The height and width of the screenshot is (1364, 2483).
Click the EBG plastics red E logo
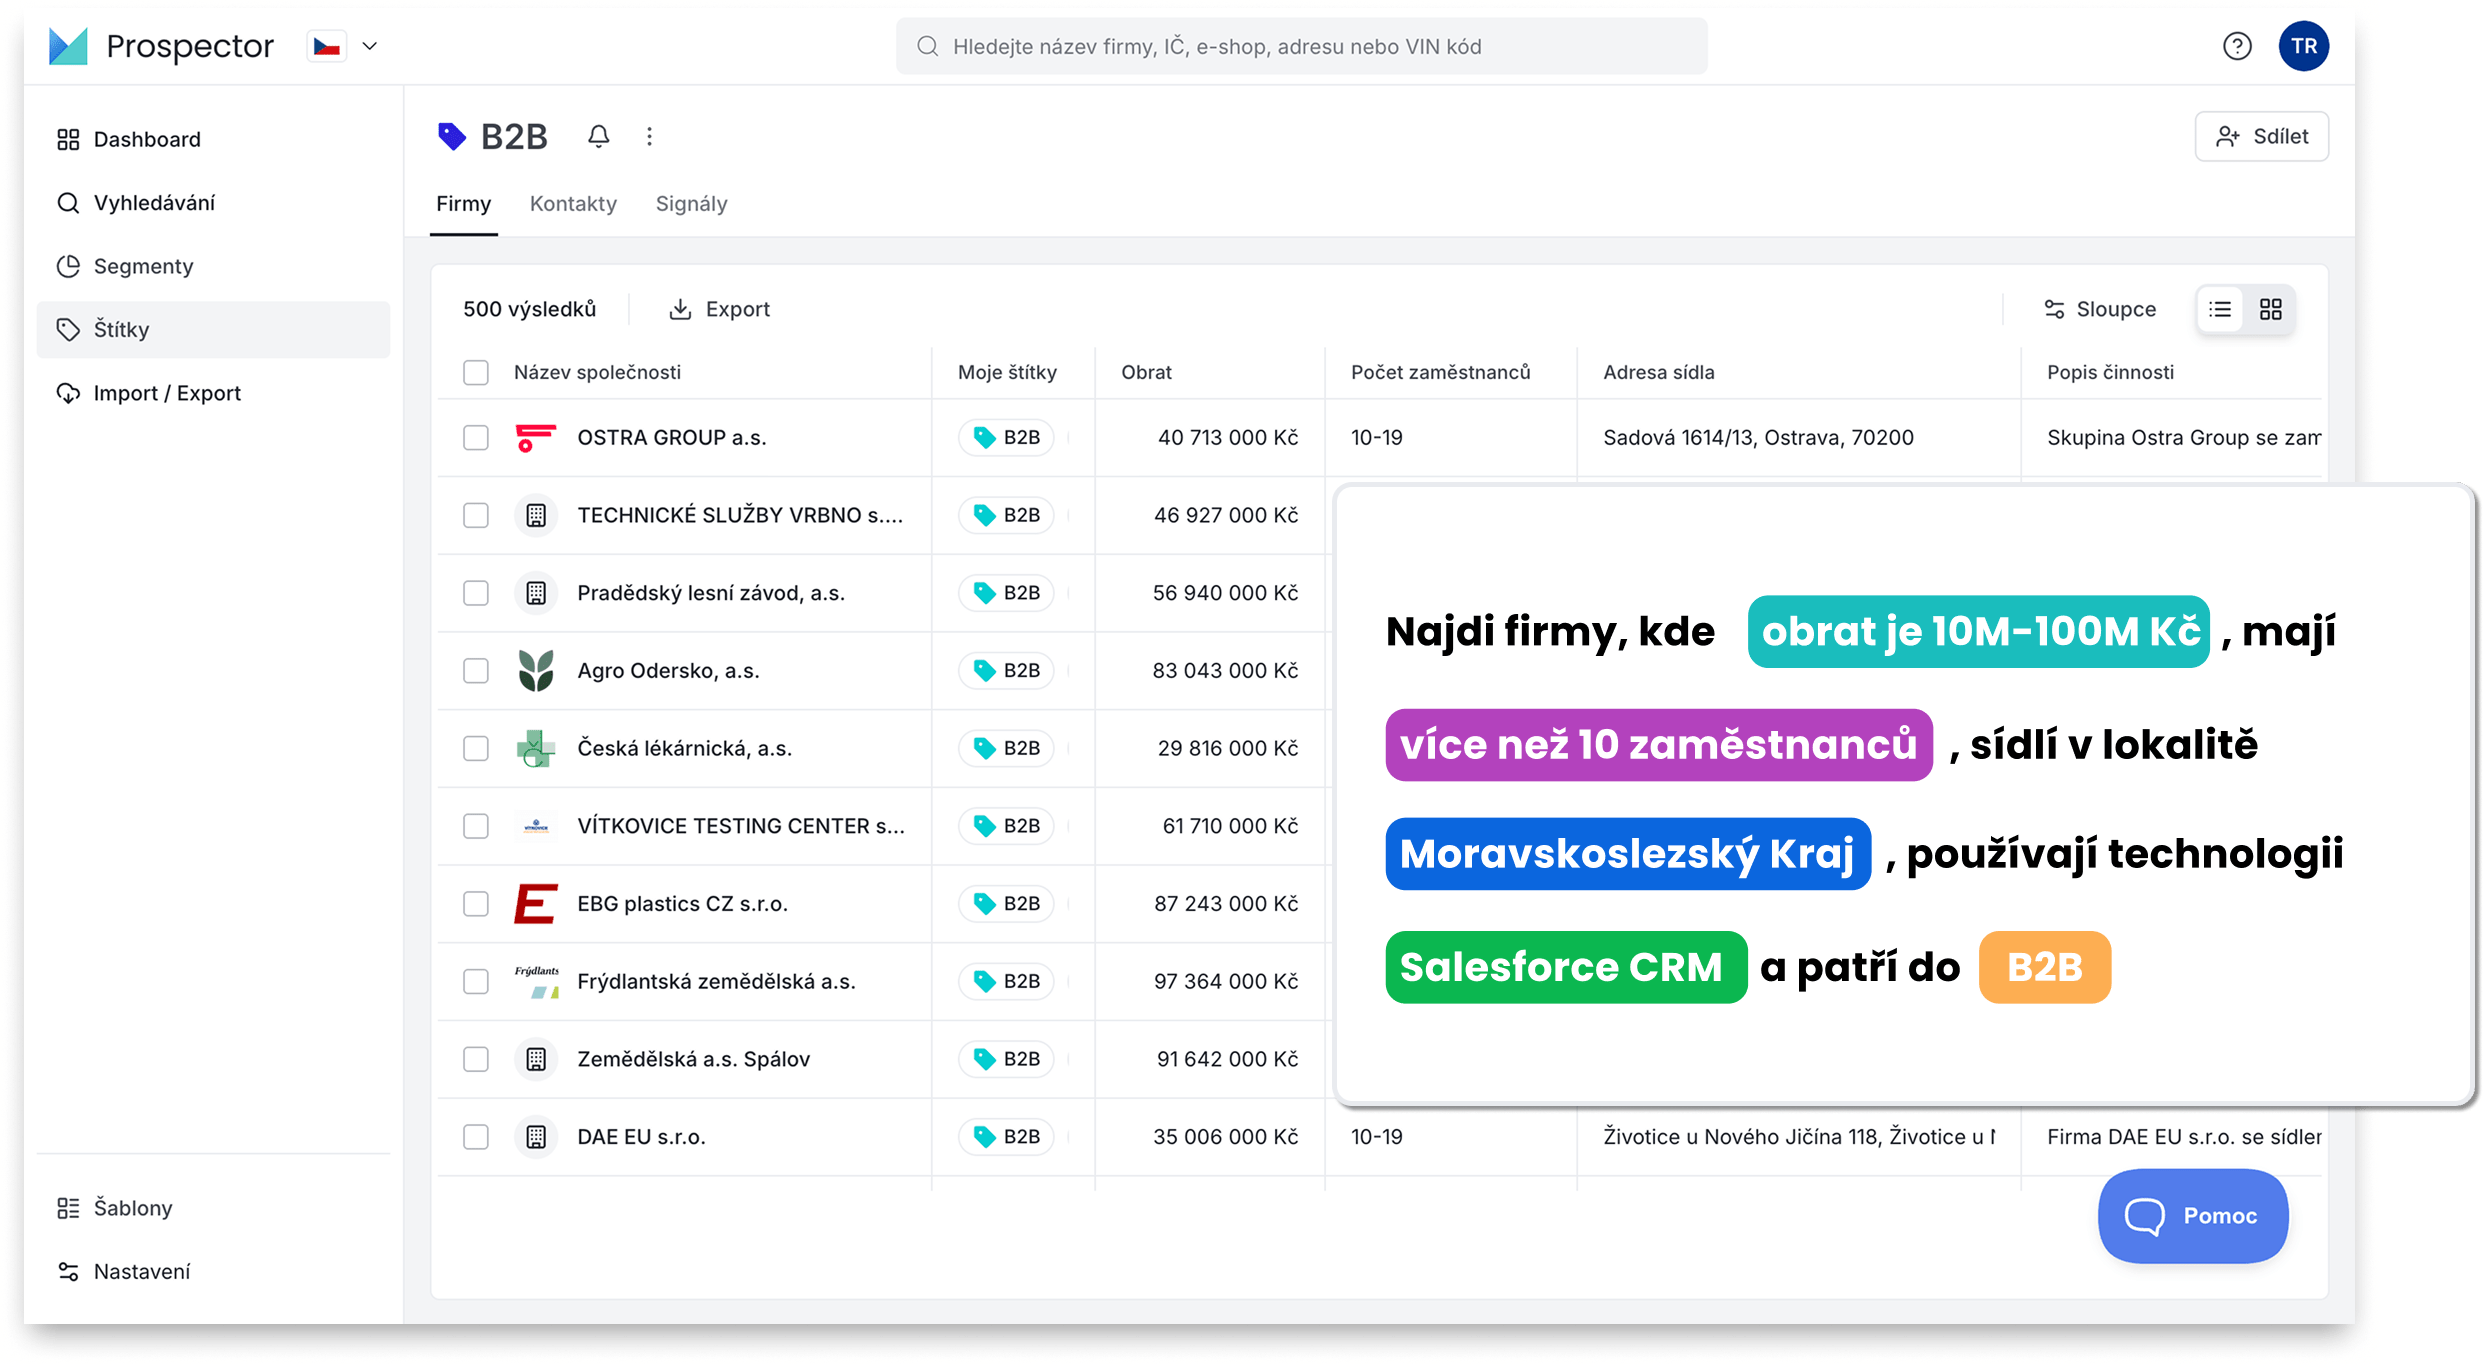(x=536, y=904)
